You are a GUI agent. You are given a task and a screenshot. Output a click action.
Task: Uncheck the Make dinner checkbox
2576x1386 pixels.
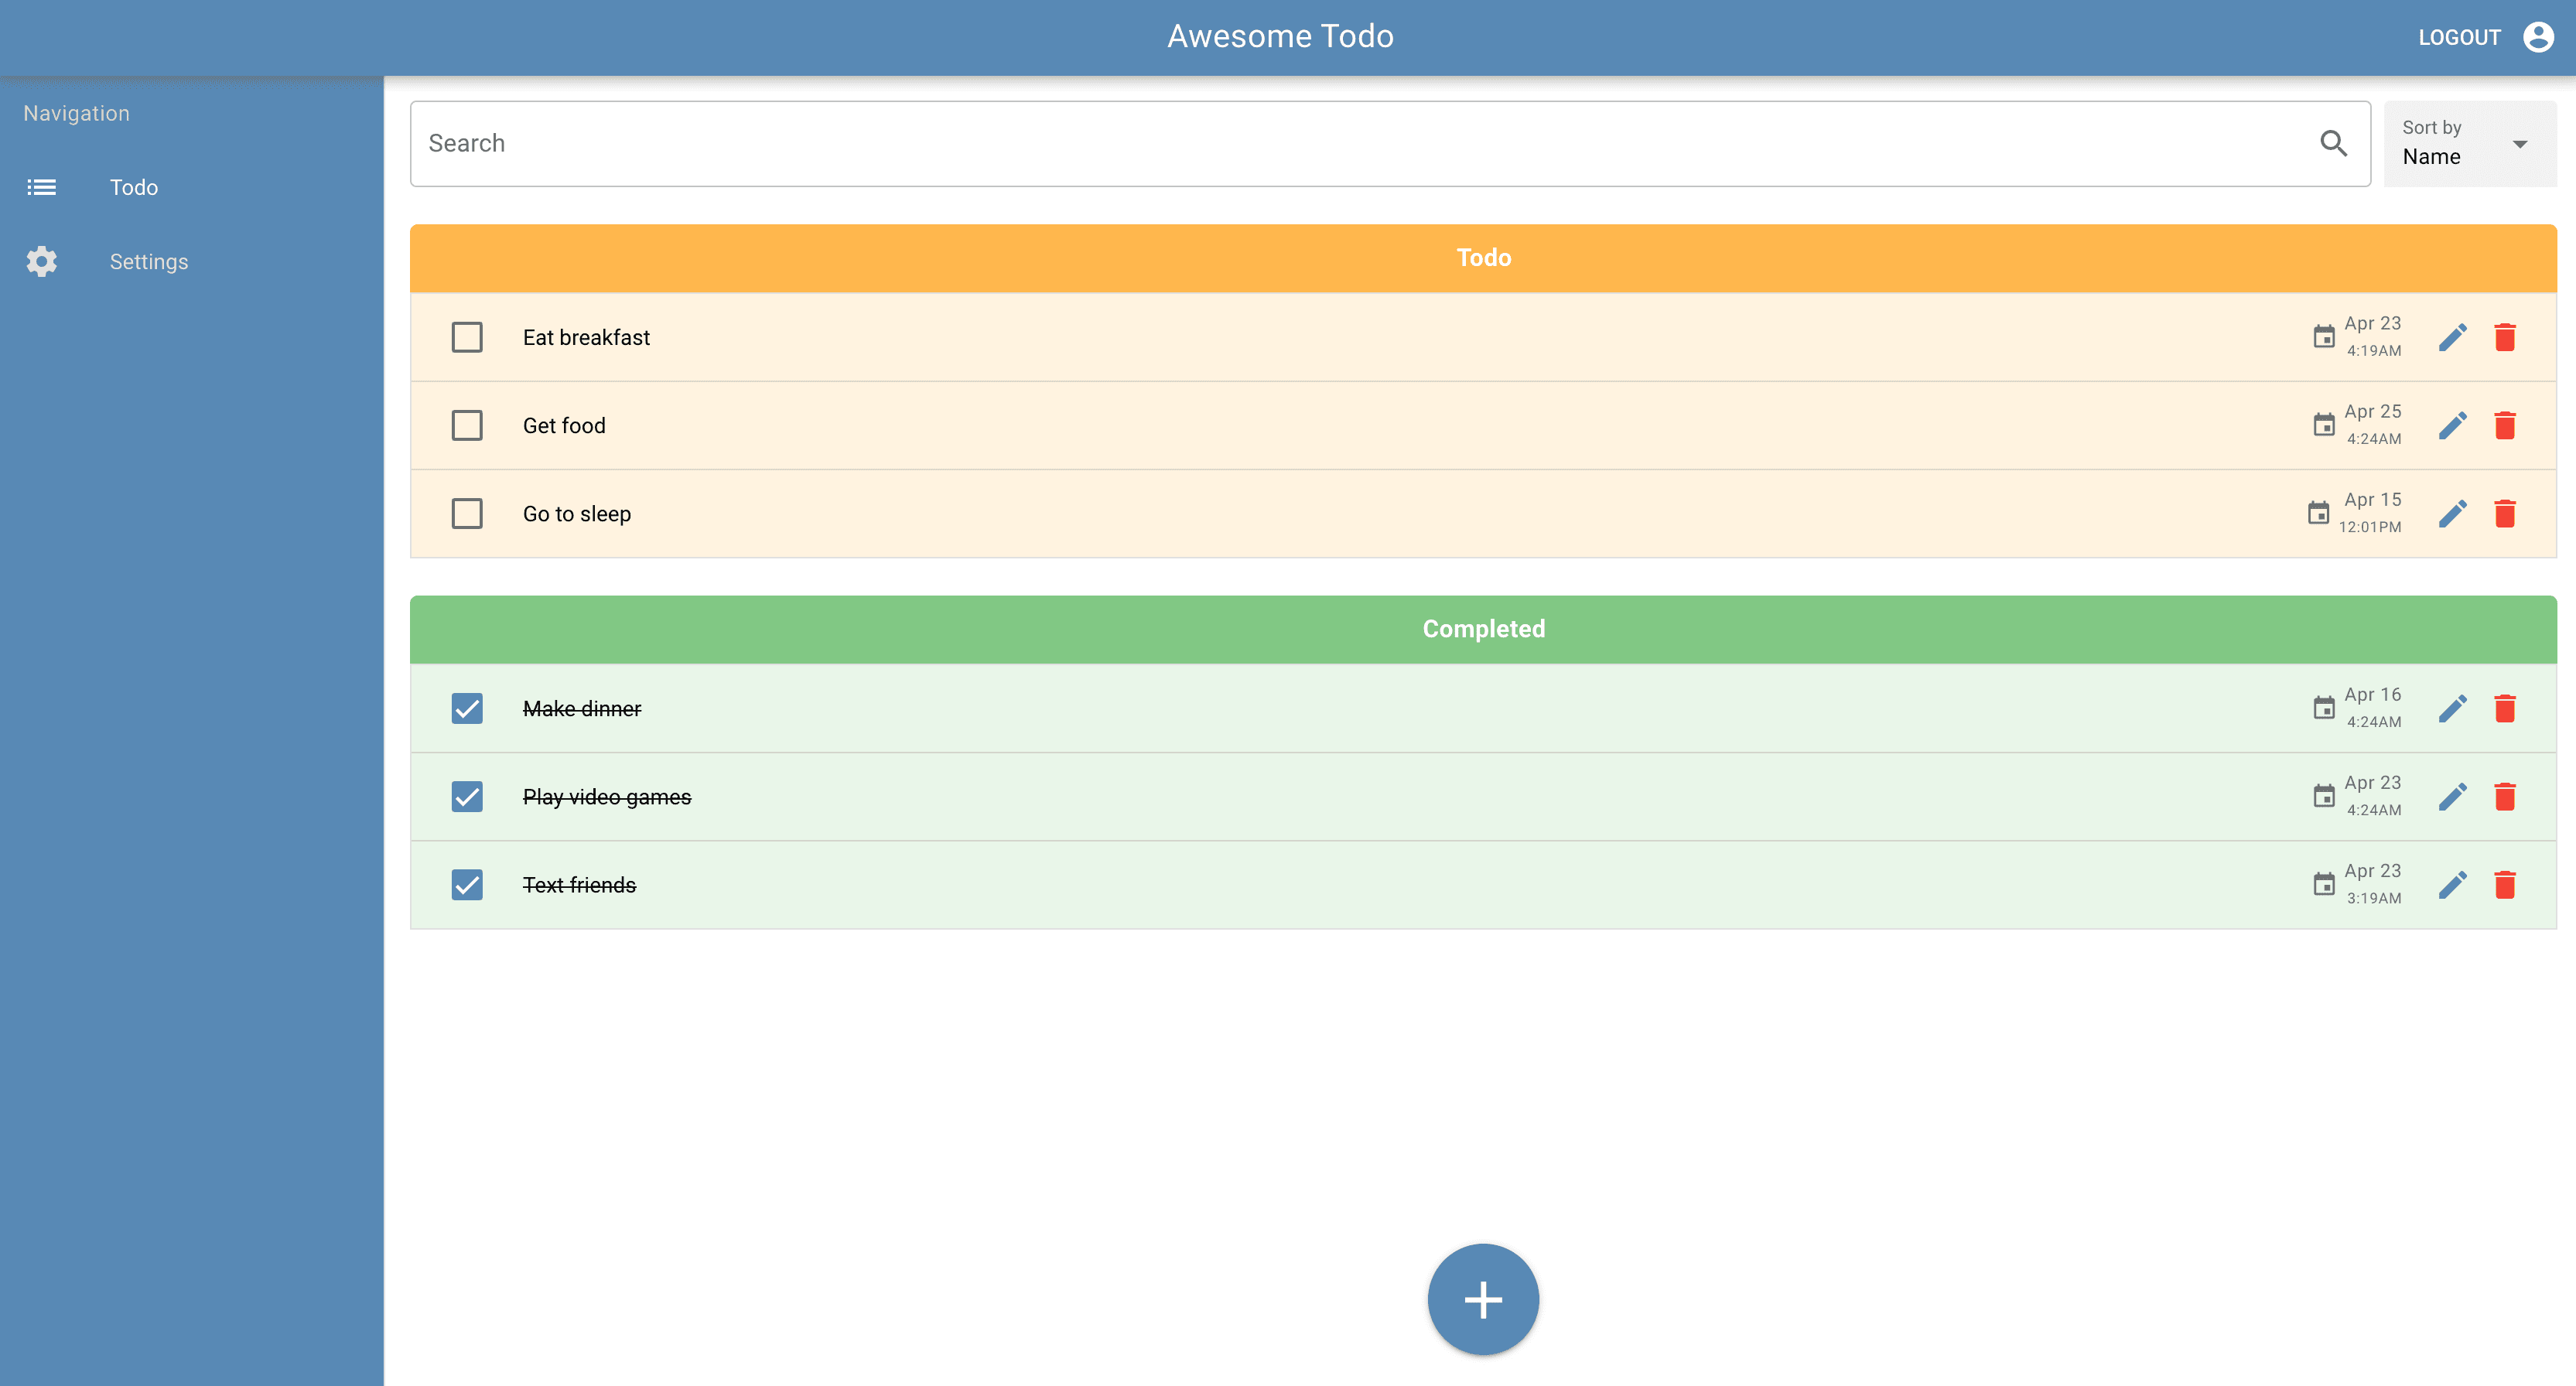click(467, 708)
